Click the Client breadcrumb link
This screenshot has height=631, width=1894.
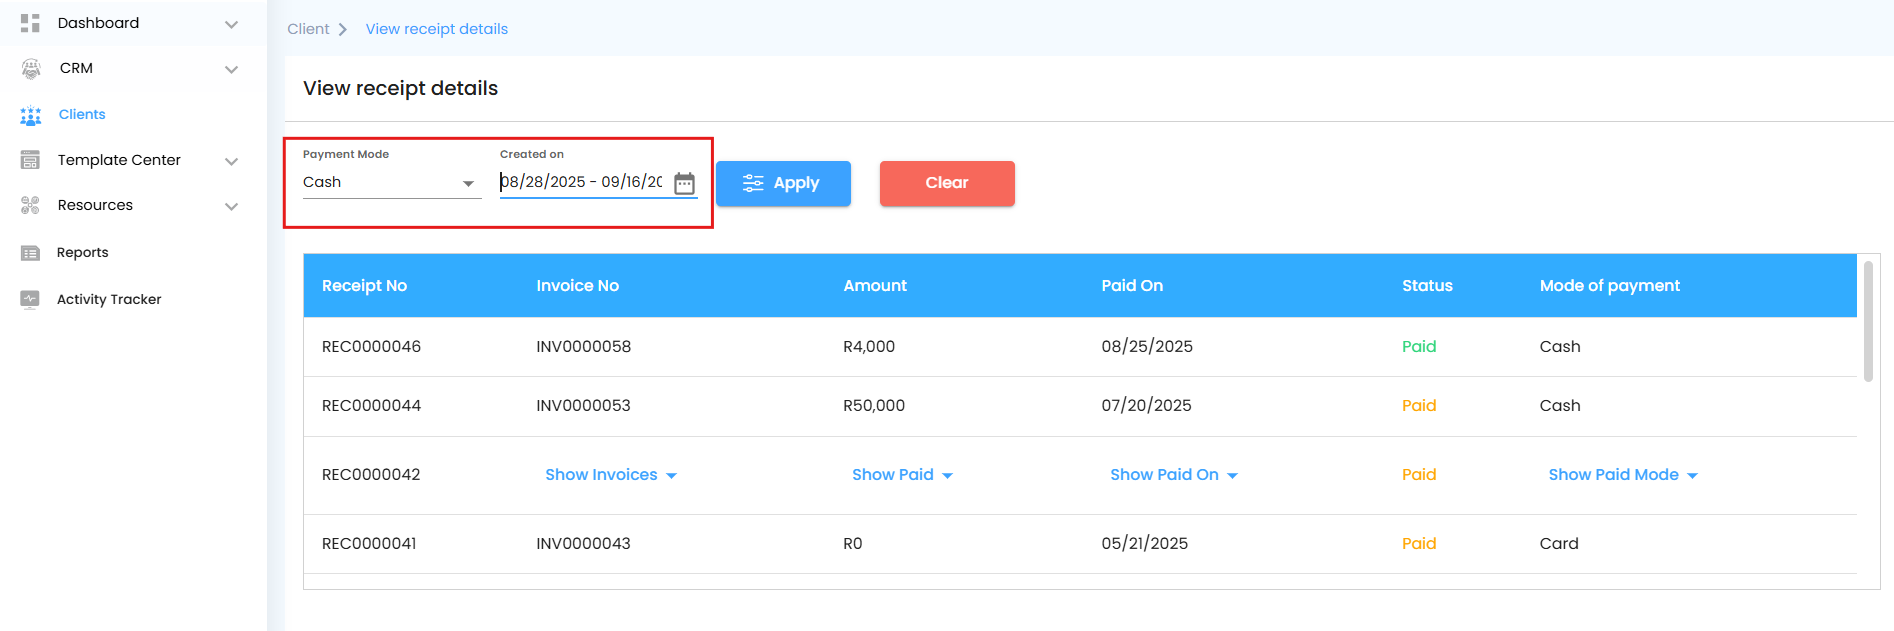308,29
